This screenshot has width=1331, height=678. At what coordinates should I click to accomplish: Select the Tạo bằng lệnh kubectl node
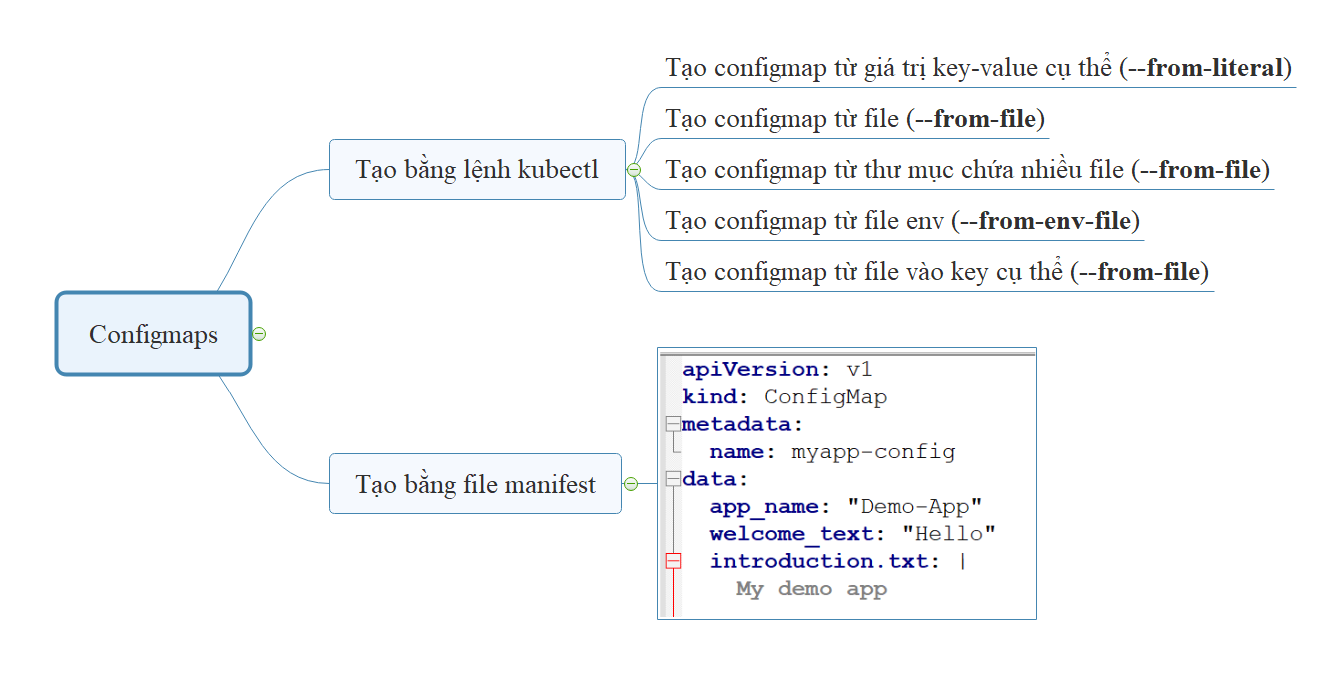coord(477,169)
